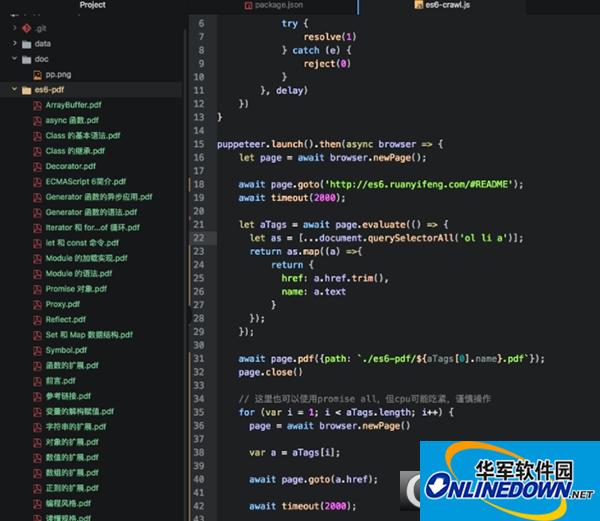Image resolution: width=600 pixels, height=521 pixels.
Task: Expand the data folder chevron
Action: [15, 43]
